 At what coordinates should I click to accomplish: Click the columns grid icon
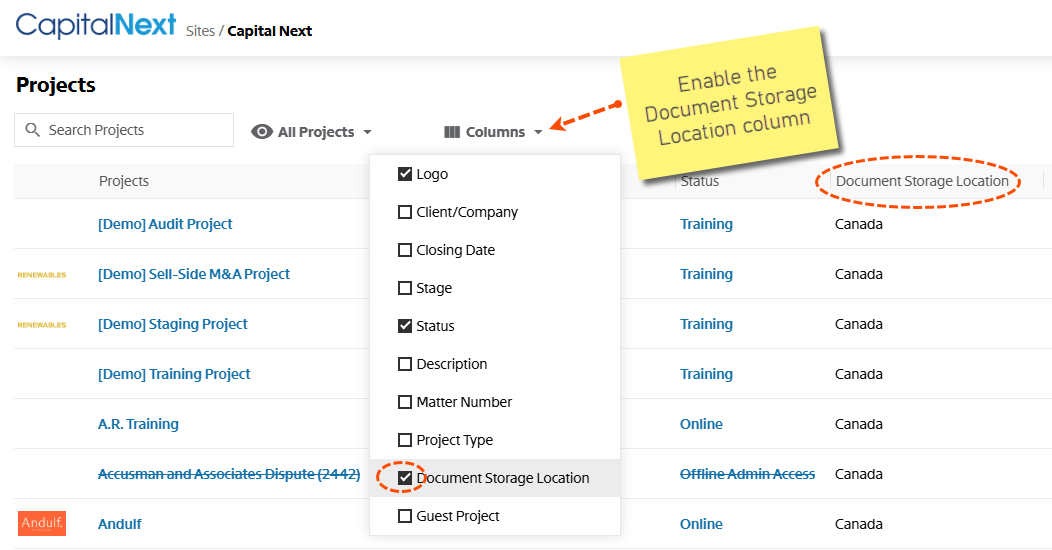tap(452, 132)
